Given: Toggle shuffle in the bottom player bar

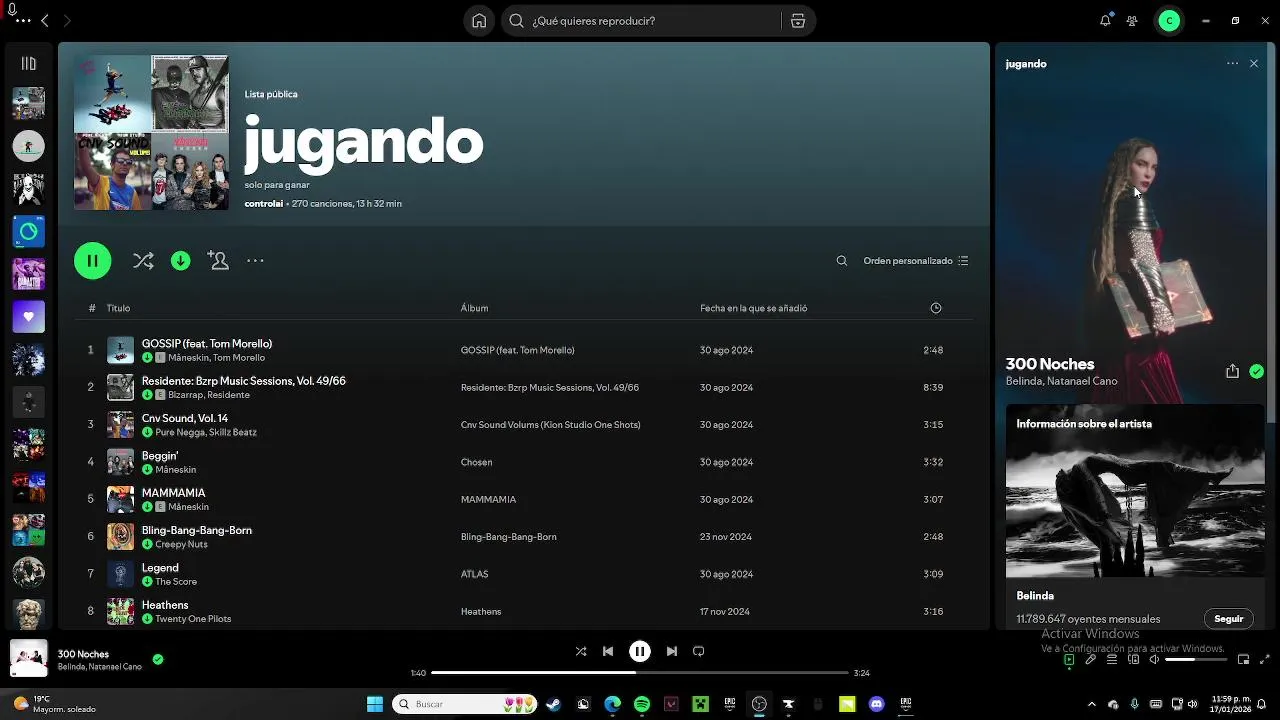Looking at the screenshot, I should [x=581, y=651].
